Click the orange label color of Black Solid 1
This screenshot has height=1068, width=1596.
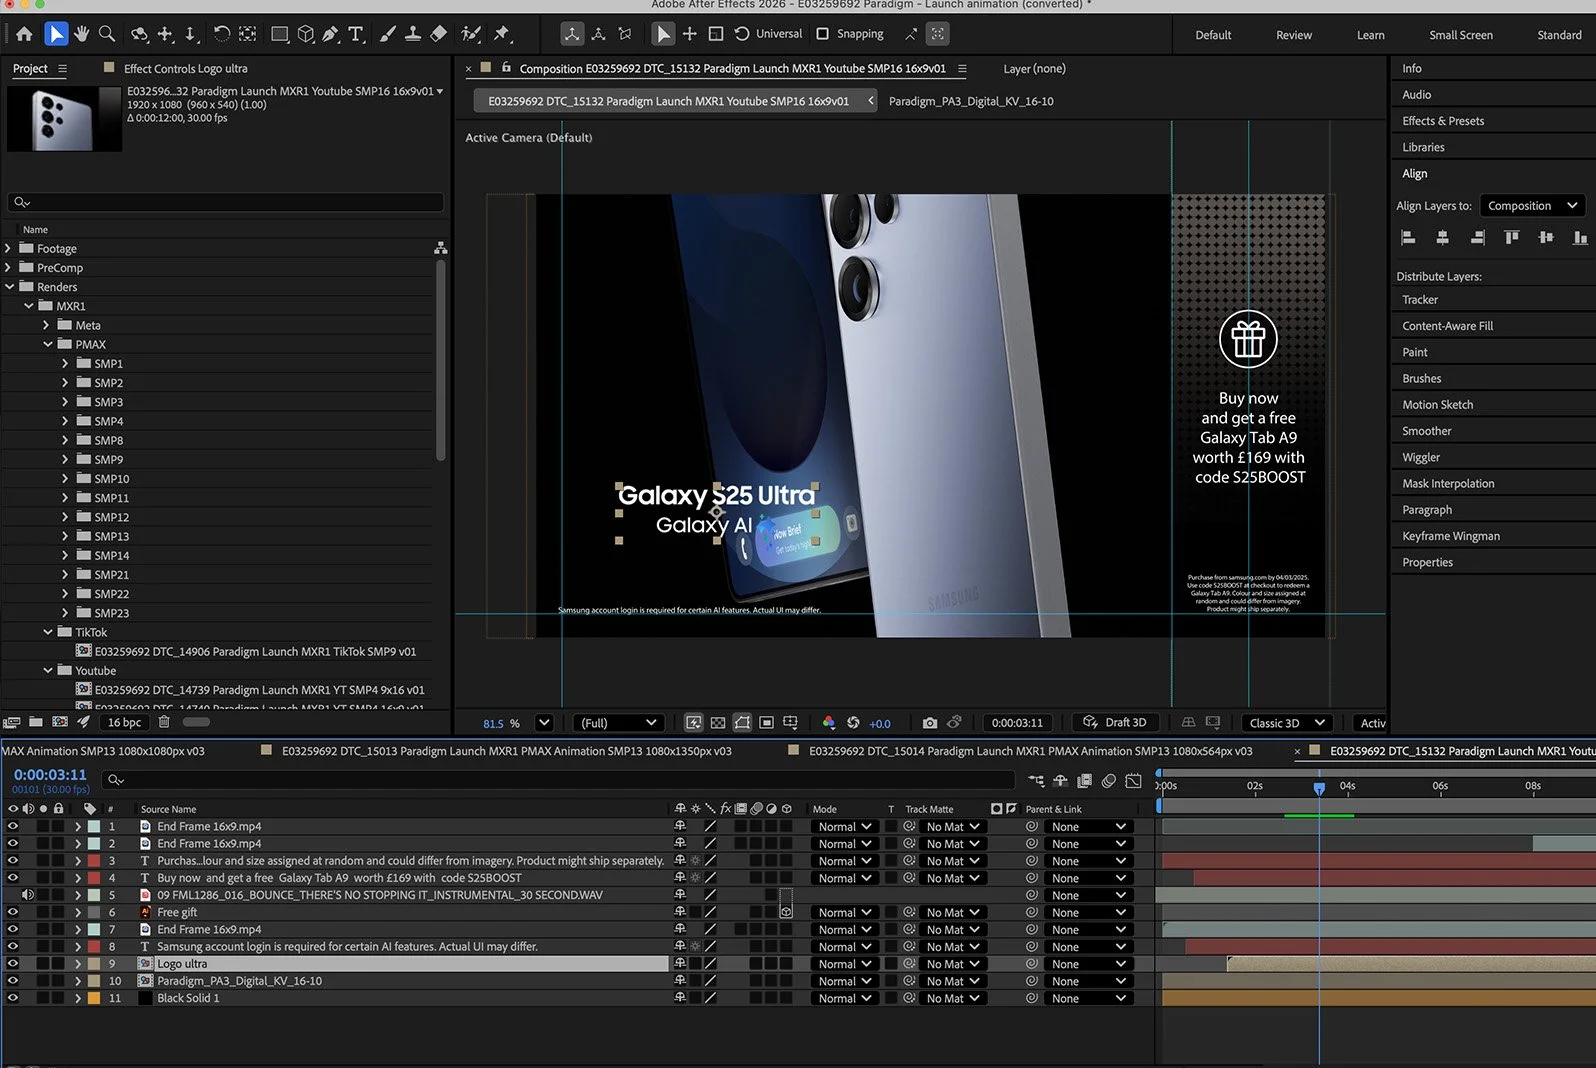94,998
